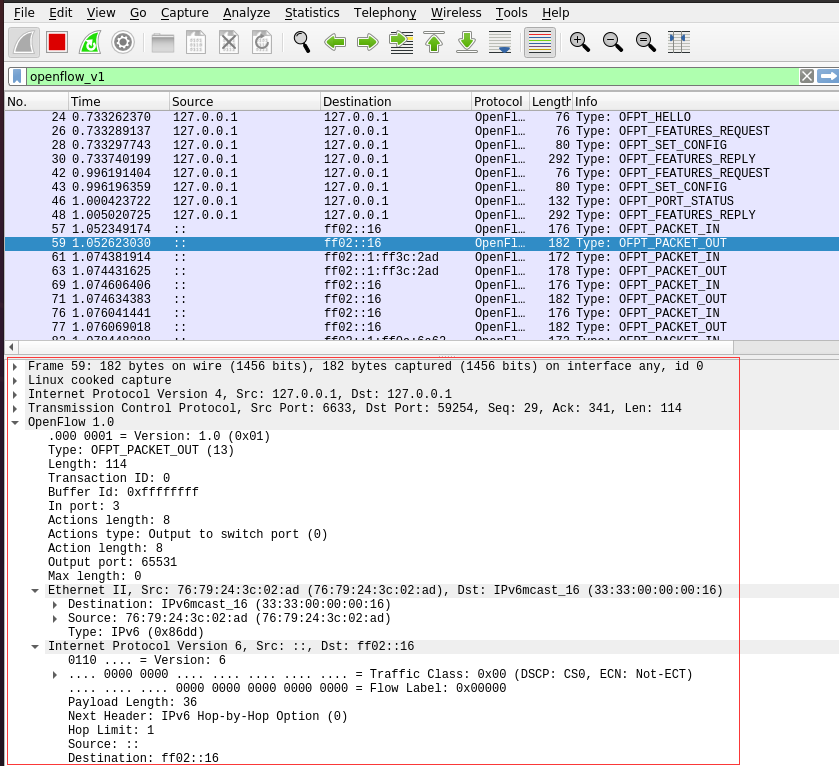Go back to previous packet arrow
Image resolution: width=839 pixels, height=766 pixels.
click(x=335, y=42)
